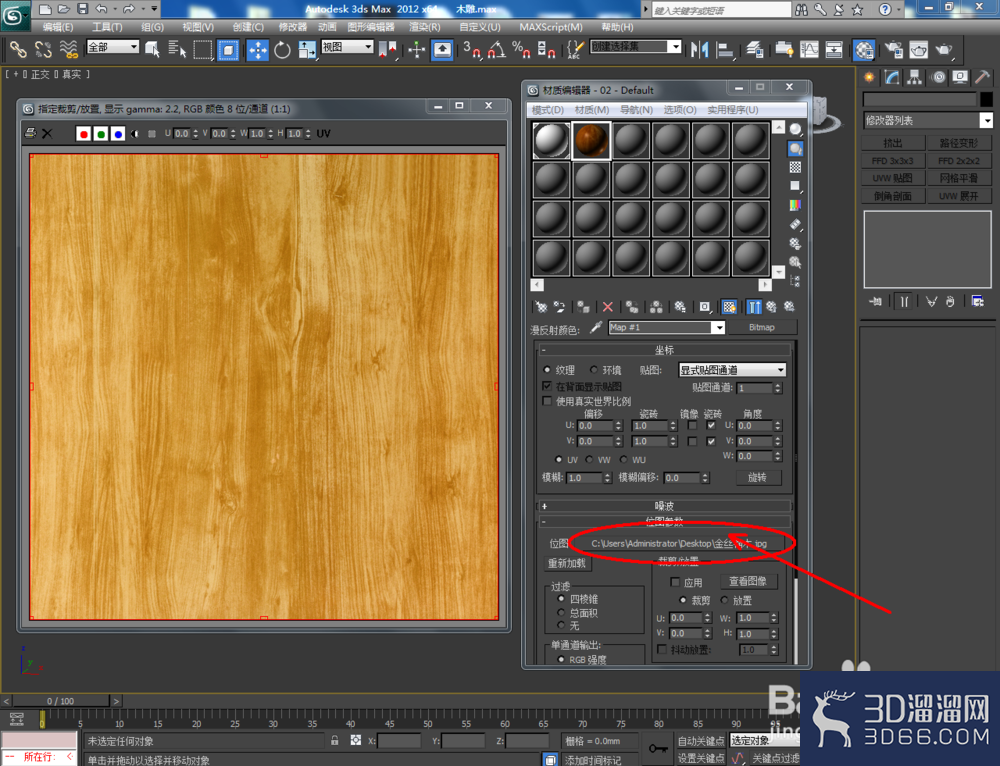This screenshot has height=766, width=1000.
Task: Activate the Select and Move tool
Action: click(257, 49)
